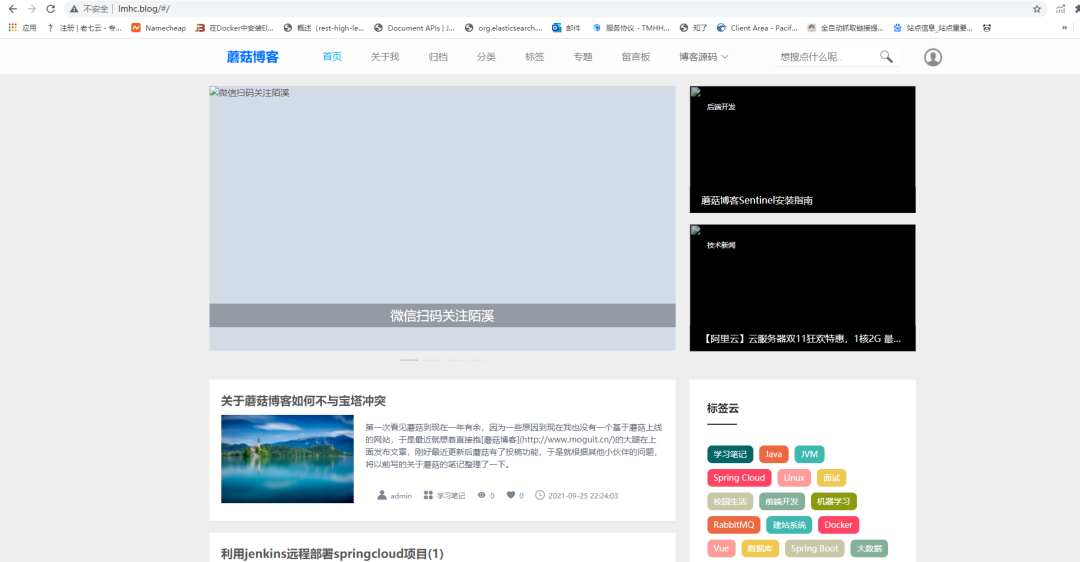Click the admin author icon on first post
The image size is (1080, 562).
pyautogui.click(x=382, y=495)
